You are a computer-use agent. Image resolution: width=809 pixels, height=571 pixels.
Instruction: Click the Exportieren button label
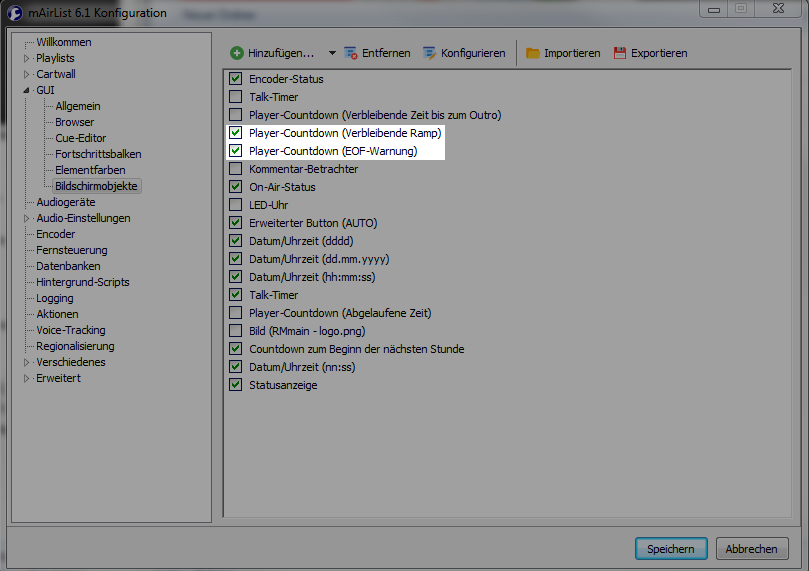tap(659, 53)
